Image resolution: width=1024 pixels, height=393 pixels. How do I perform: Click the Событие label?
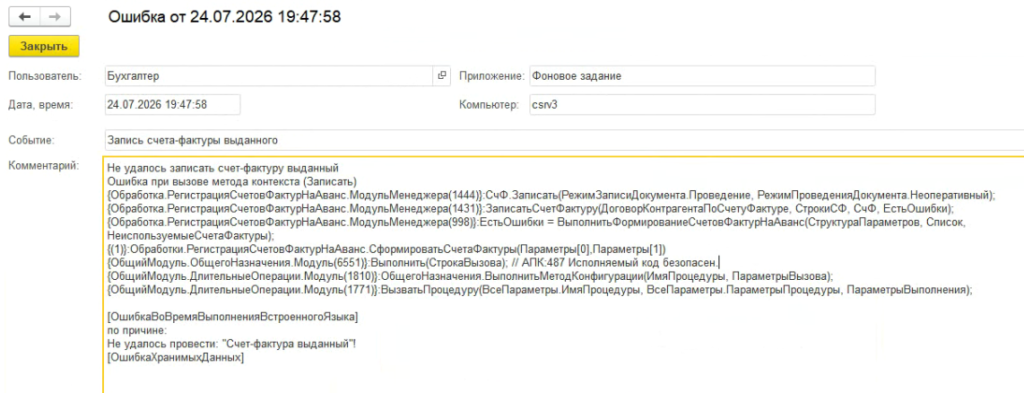pyautogui.click(x=31, y=140)
